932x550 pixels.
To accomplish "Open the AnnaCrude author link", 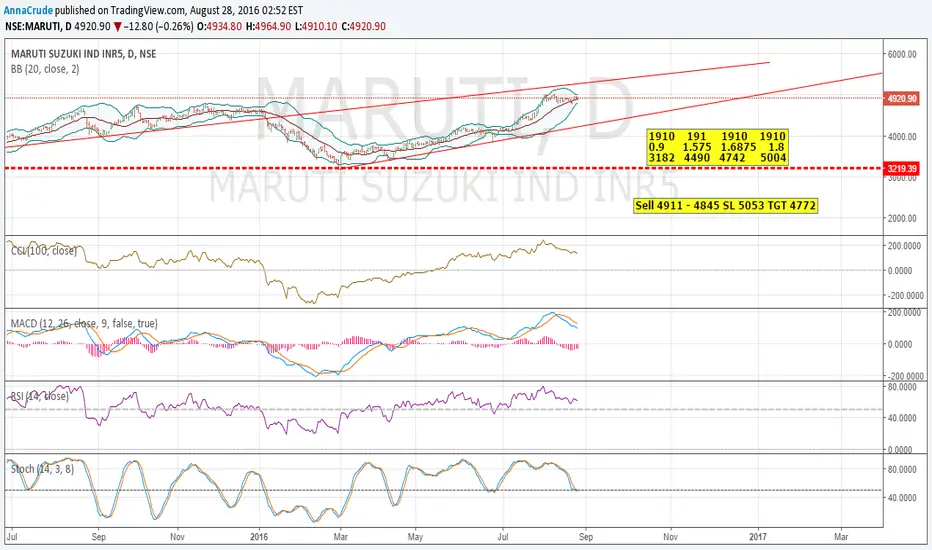I will 29,10.
